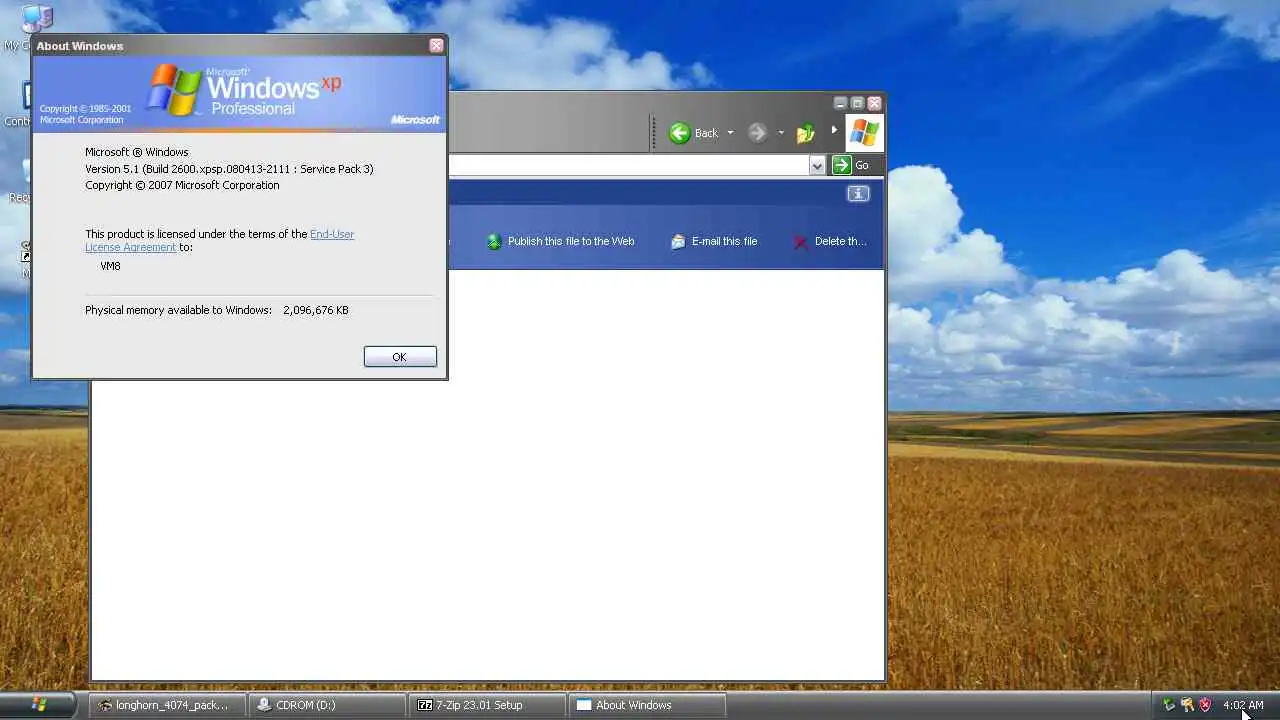1280x720 pixels.
Task: Open the Back history dropdown arrow
Action: (730, 133)
